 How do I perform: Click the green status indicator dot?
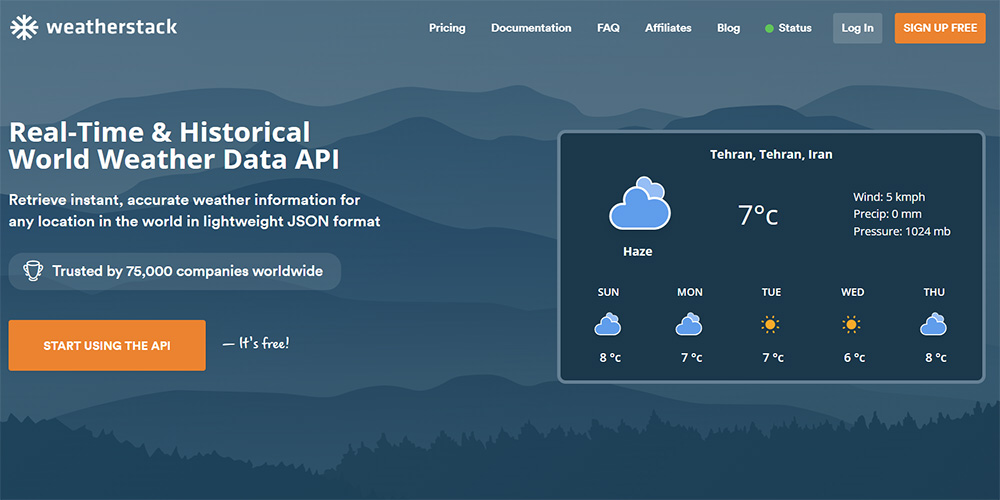coord(769,28)
